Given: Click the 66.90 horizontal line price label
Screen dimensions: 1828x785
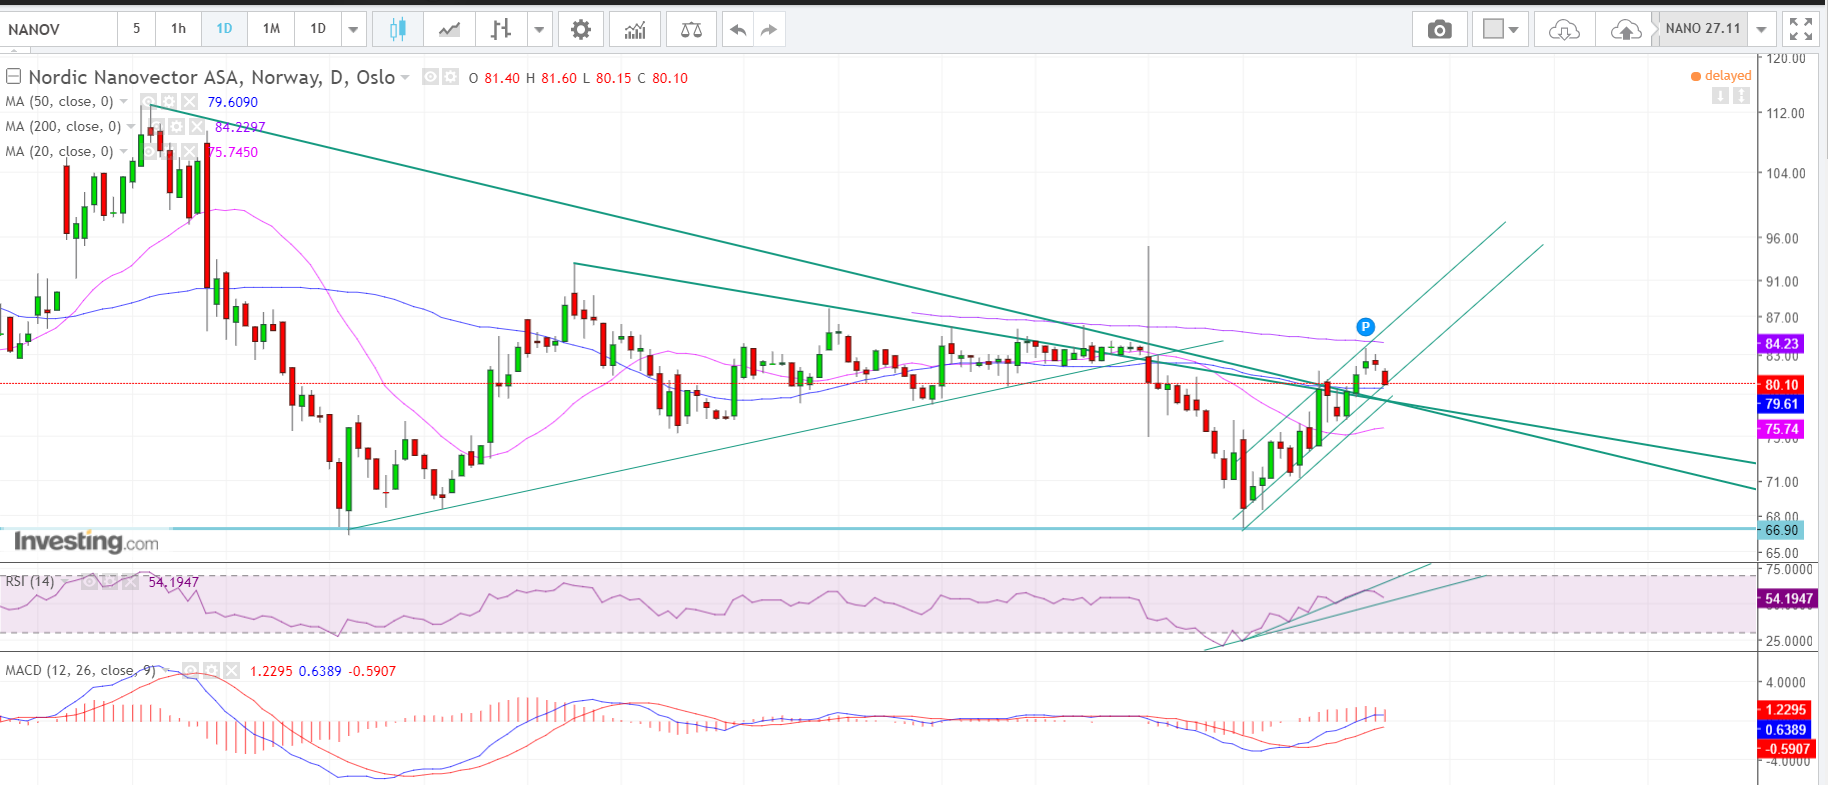Looking at the screenshot, I should pos(1782,530).
